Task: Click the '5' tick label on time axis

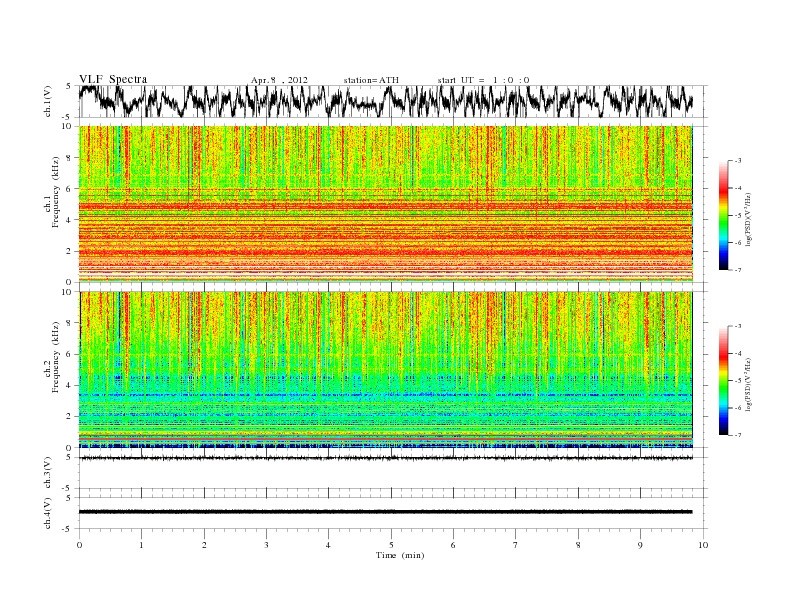Action: [391, 545]
